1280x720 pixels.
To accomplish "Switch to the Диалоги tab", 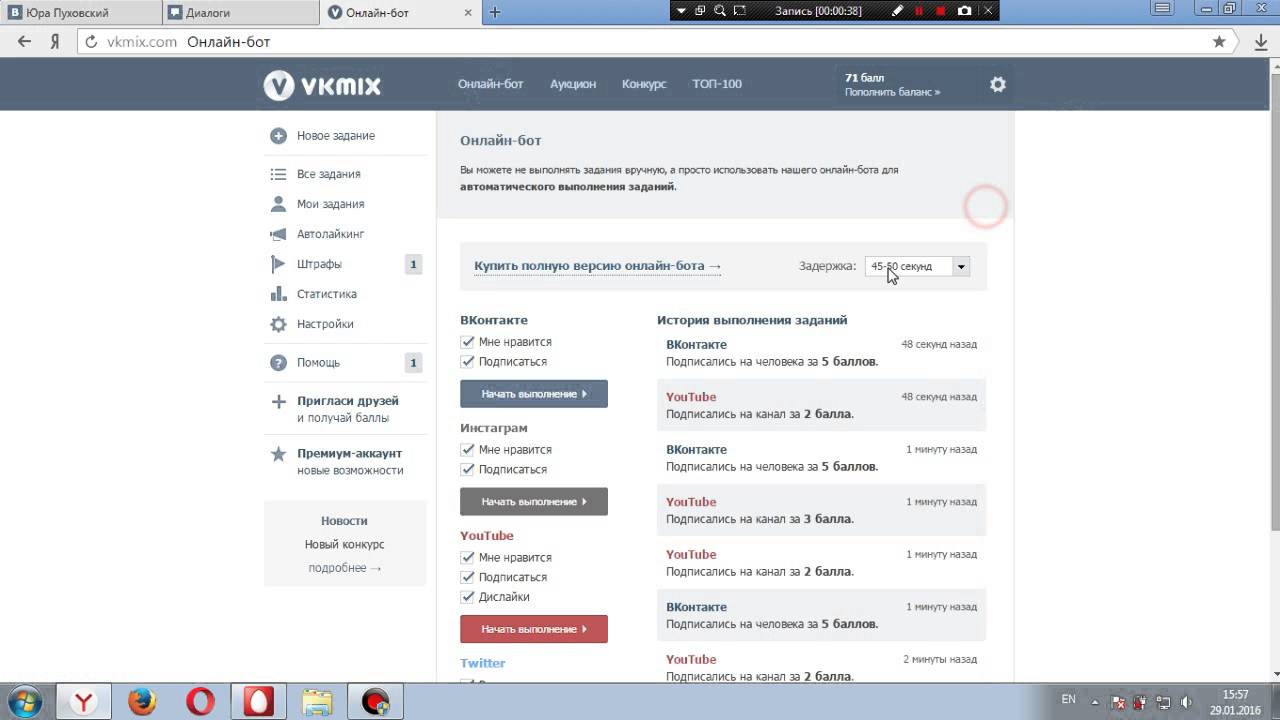I will 240,13.
